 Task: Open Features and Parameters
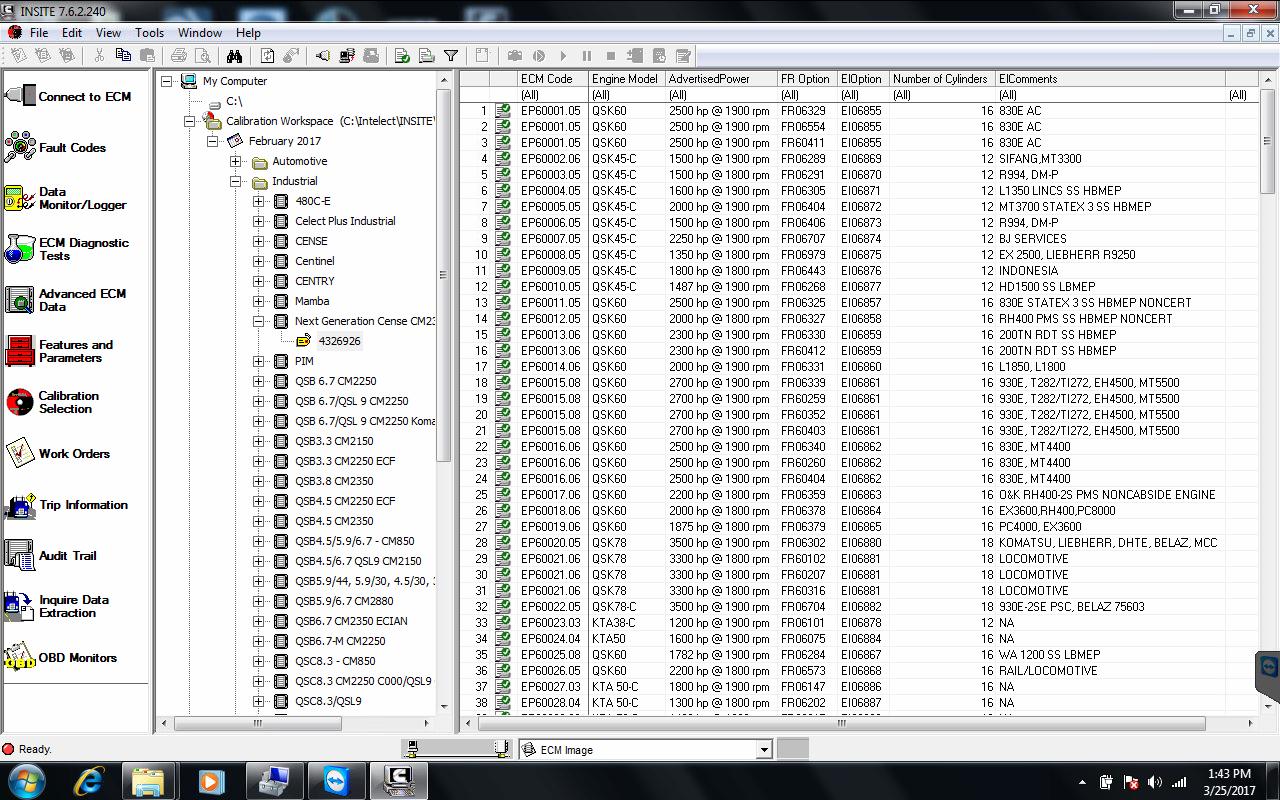point(60,351)
